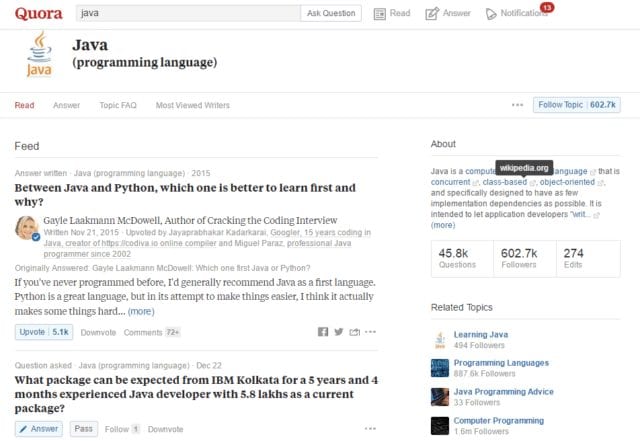
Task: Click the external link icon after 'concurrent'
Action: tap(475, 183)
